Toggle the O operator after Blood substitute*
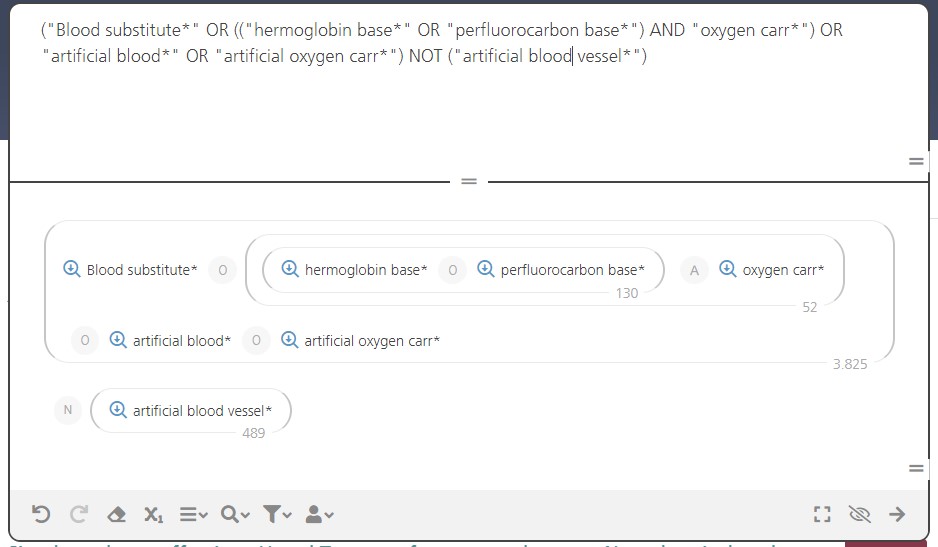938x547 pixels. 223,270
